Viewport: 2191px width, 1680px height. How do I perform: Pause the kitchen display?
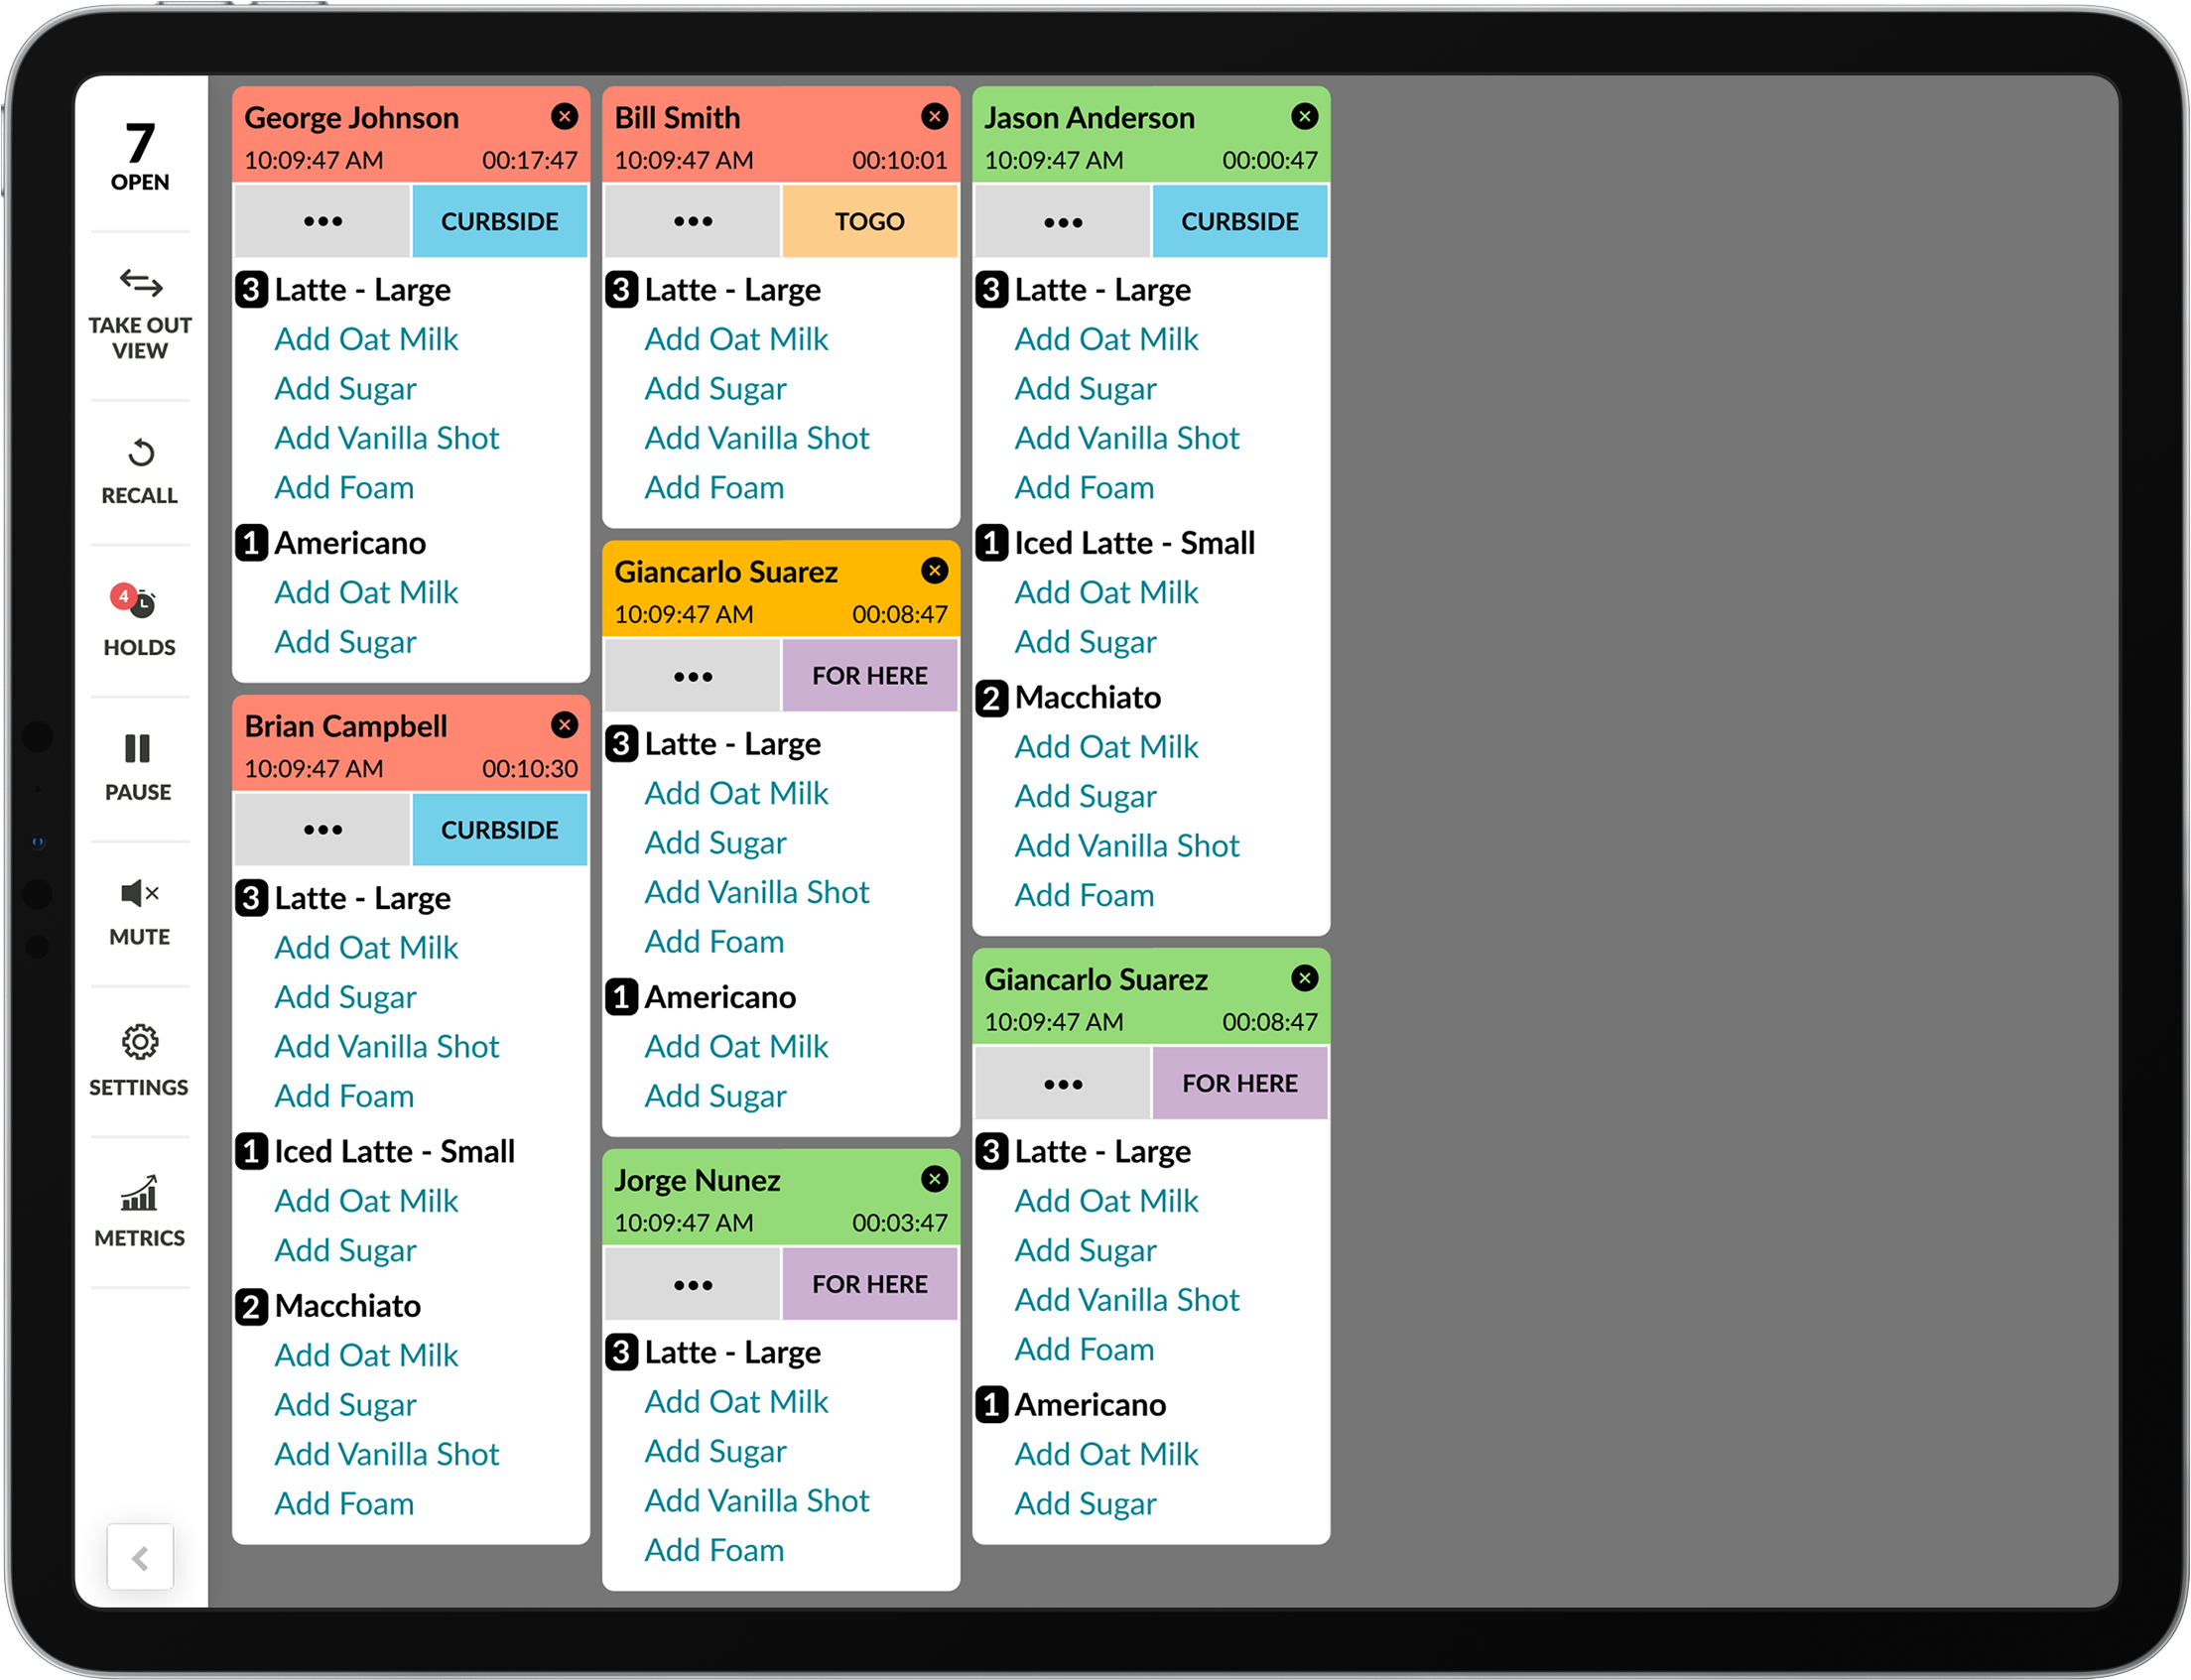[138, 766]
